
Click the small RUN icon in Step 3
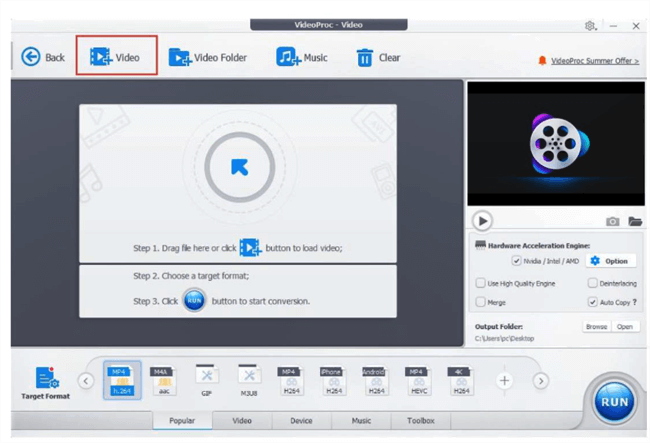coord(194,300)
